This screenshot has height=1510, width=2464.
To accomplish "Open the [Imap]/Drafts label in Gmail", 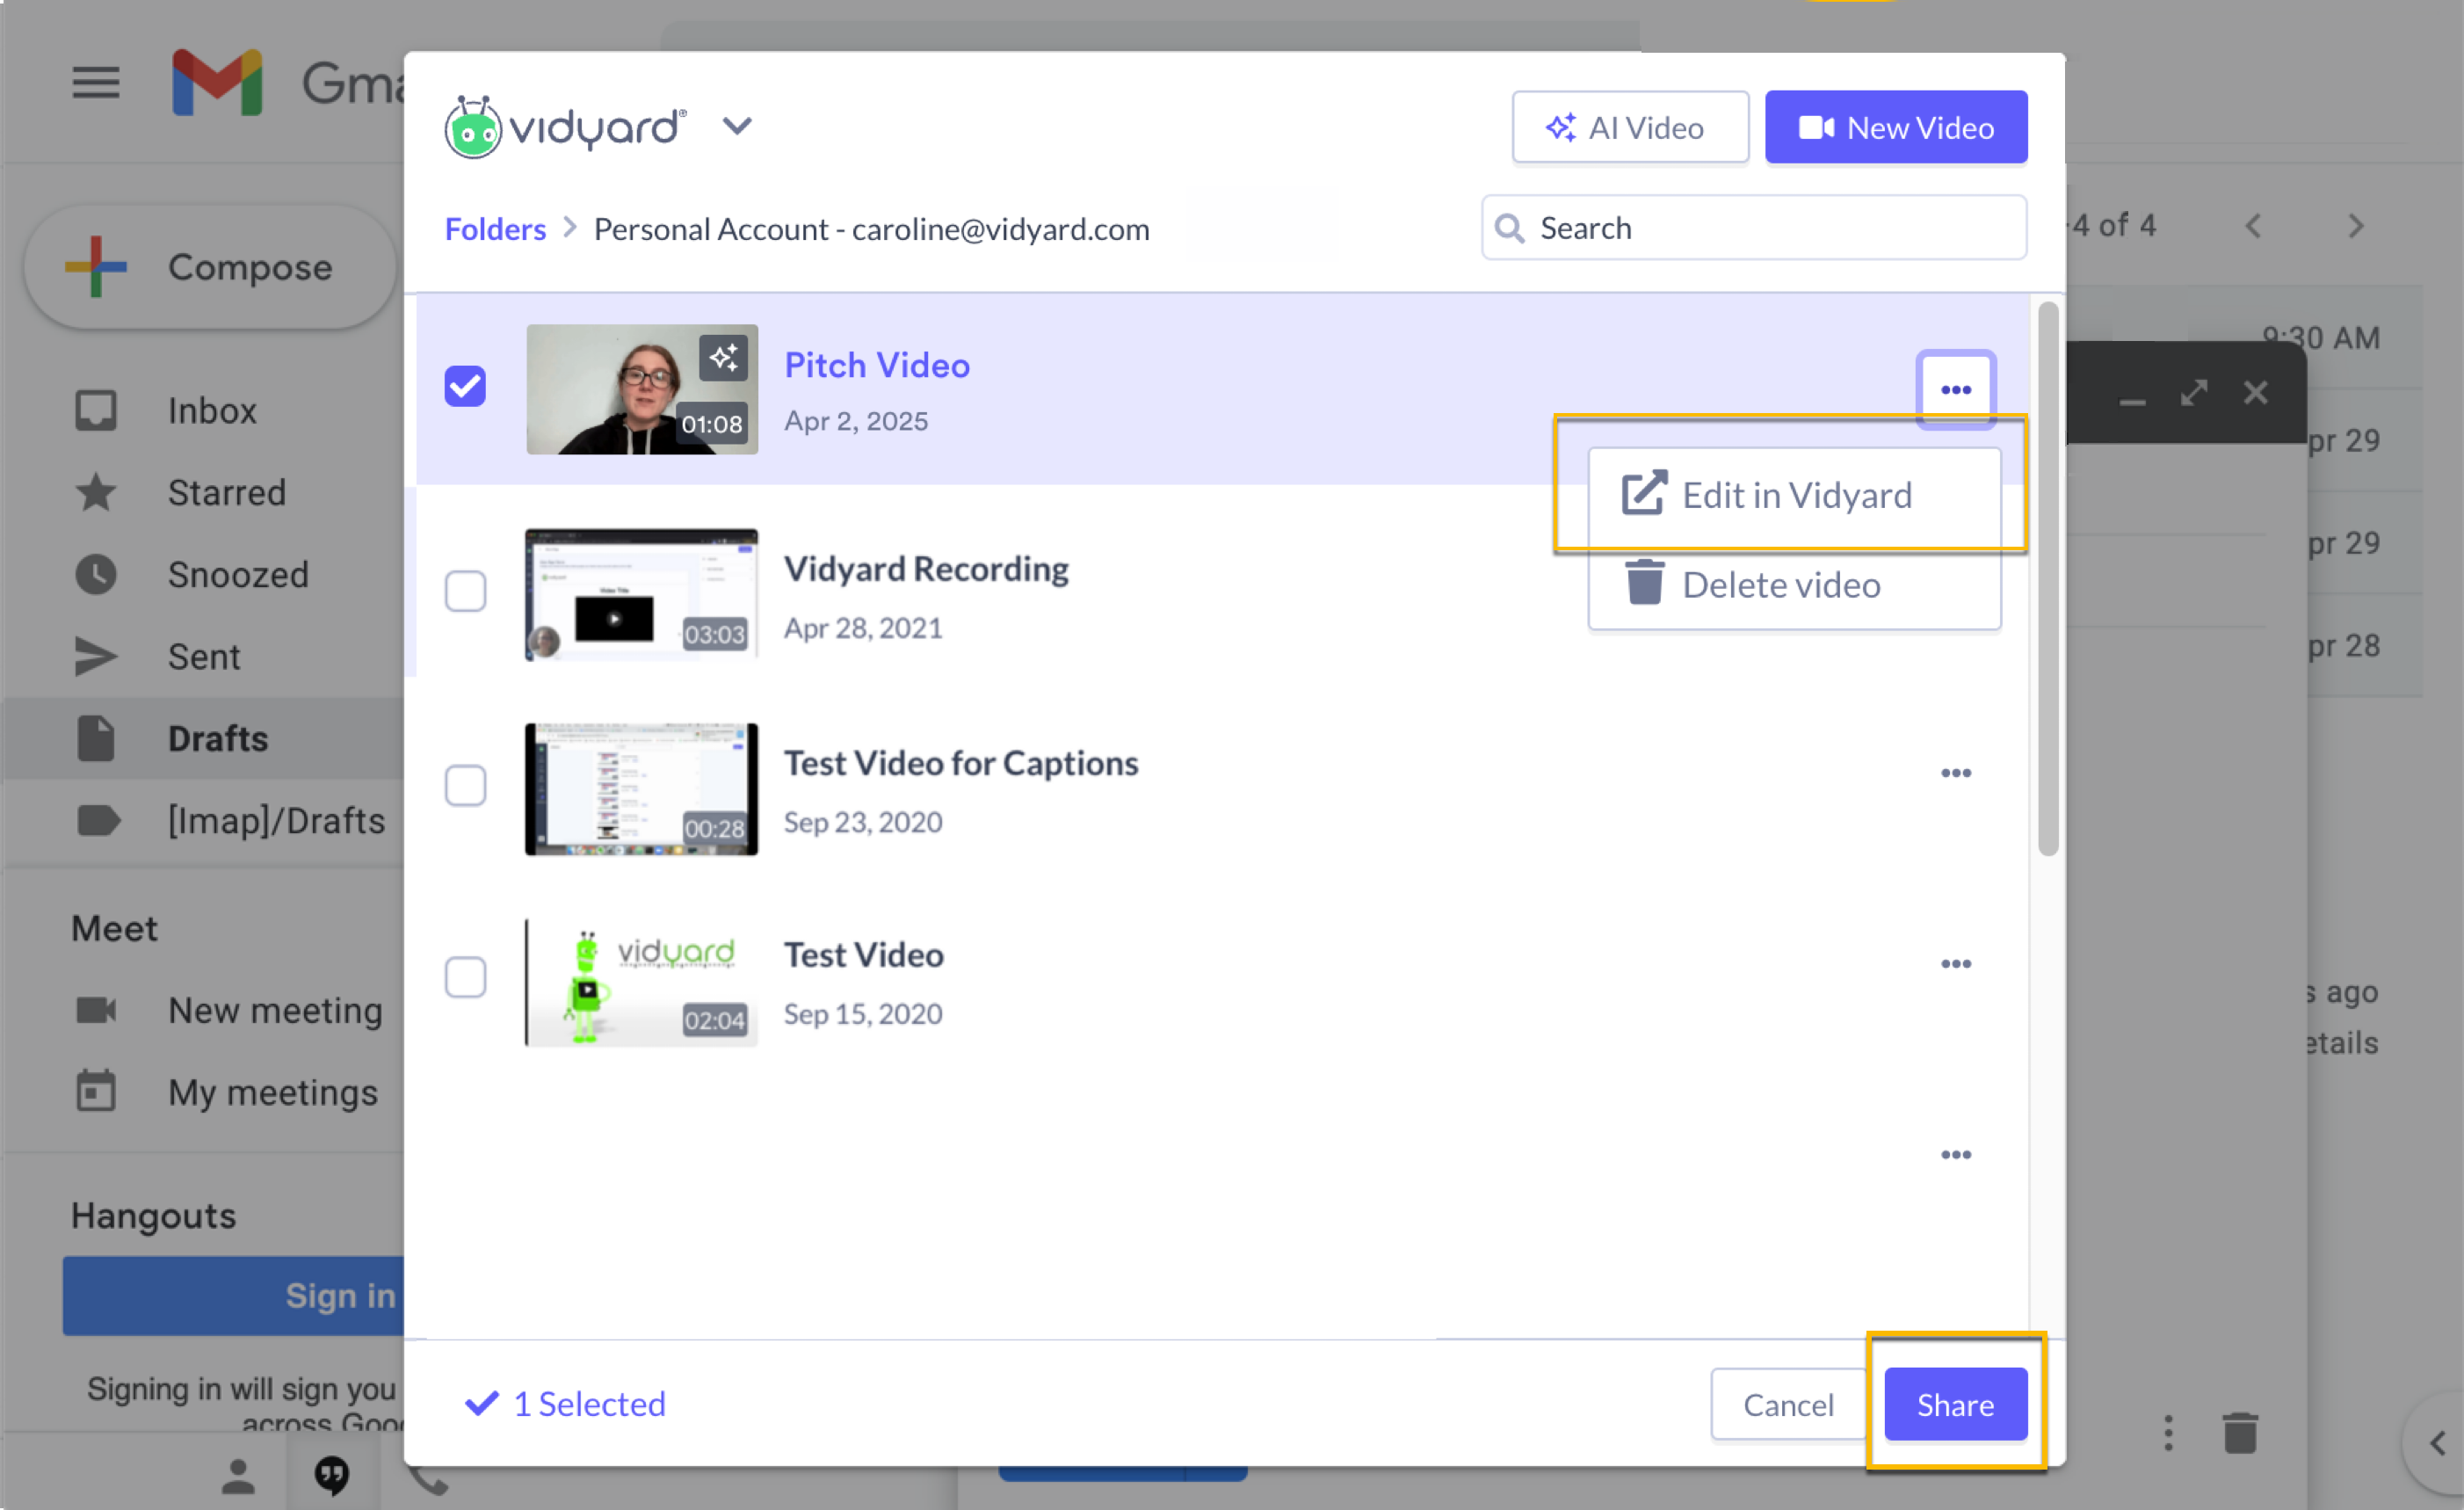I will [276, 821].
